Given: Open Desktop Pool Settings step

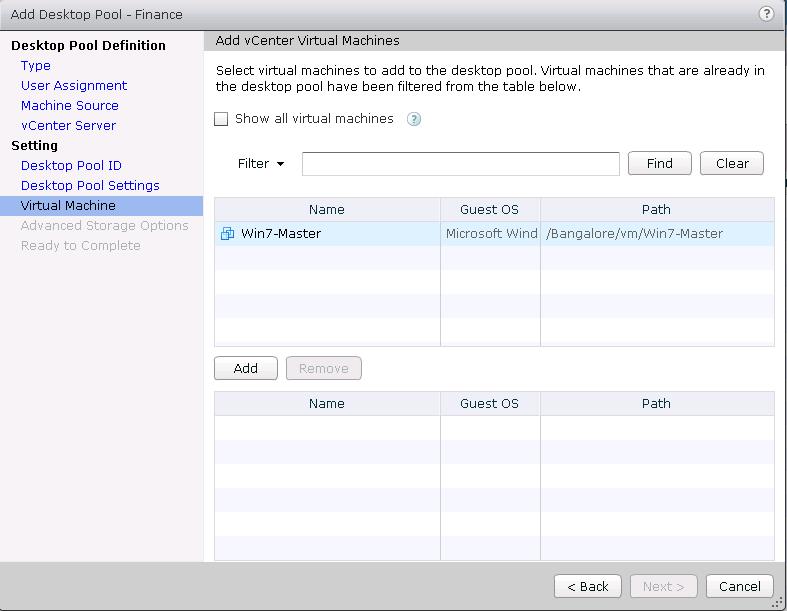Looking at the screenshot, I should 90,186.
